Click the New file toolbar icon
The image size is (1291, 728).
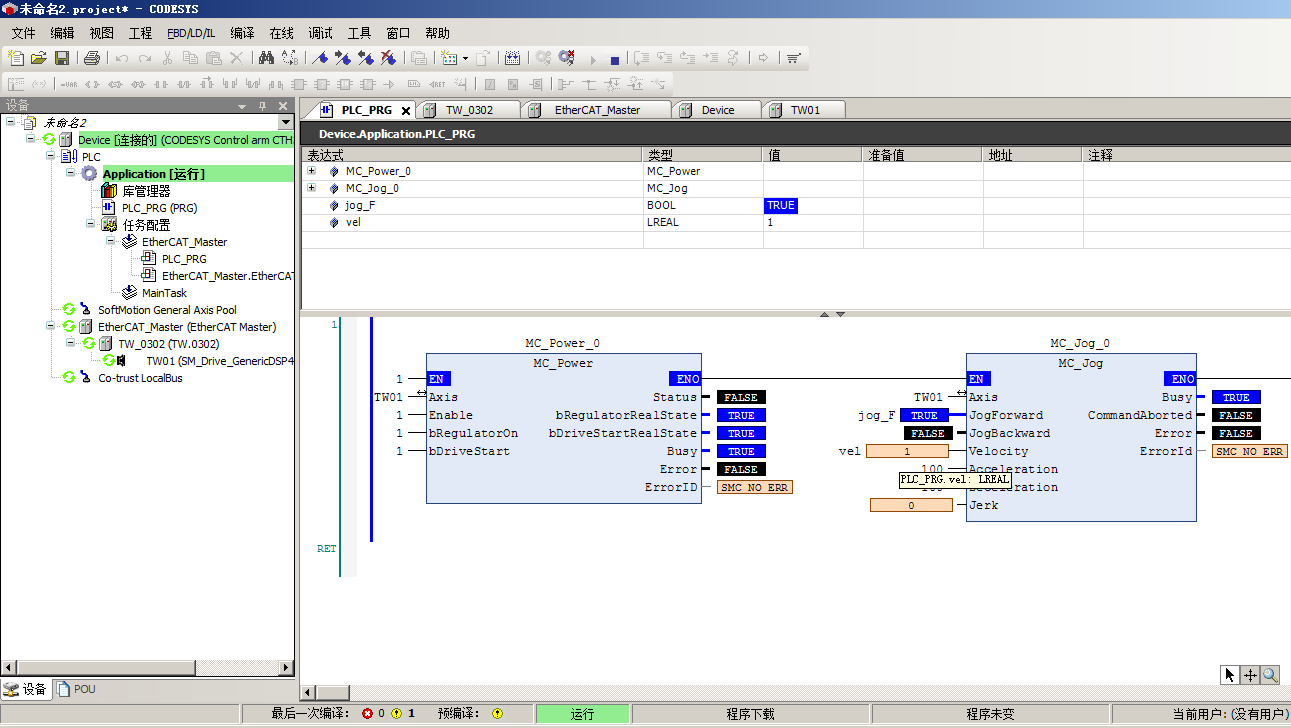pyautogui.click(x=16, y=58)
